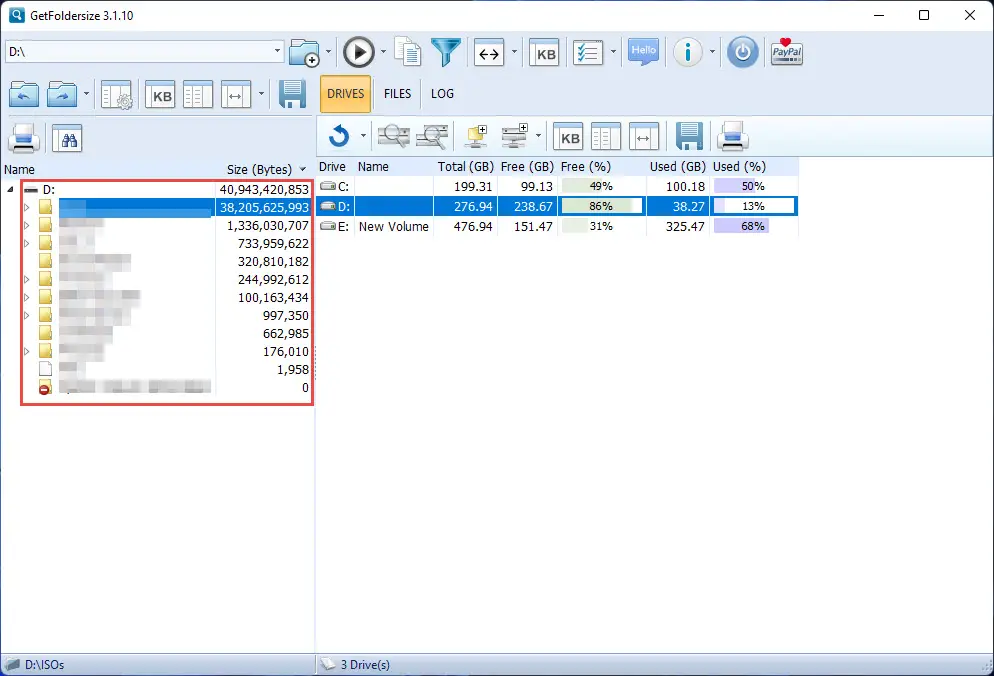This screenshot has width=994, height=676.
Task: Click the second magnifier drive scan icon
Action: [432, 136]
